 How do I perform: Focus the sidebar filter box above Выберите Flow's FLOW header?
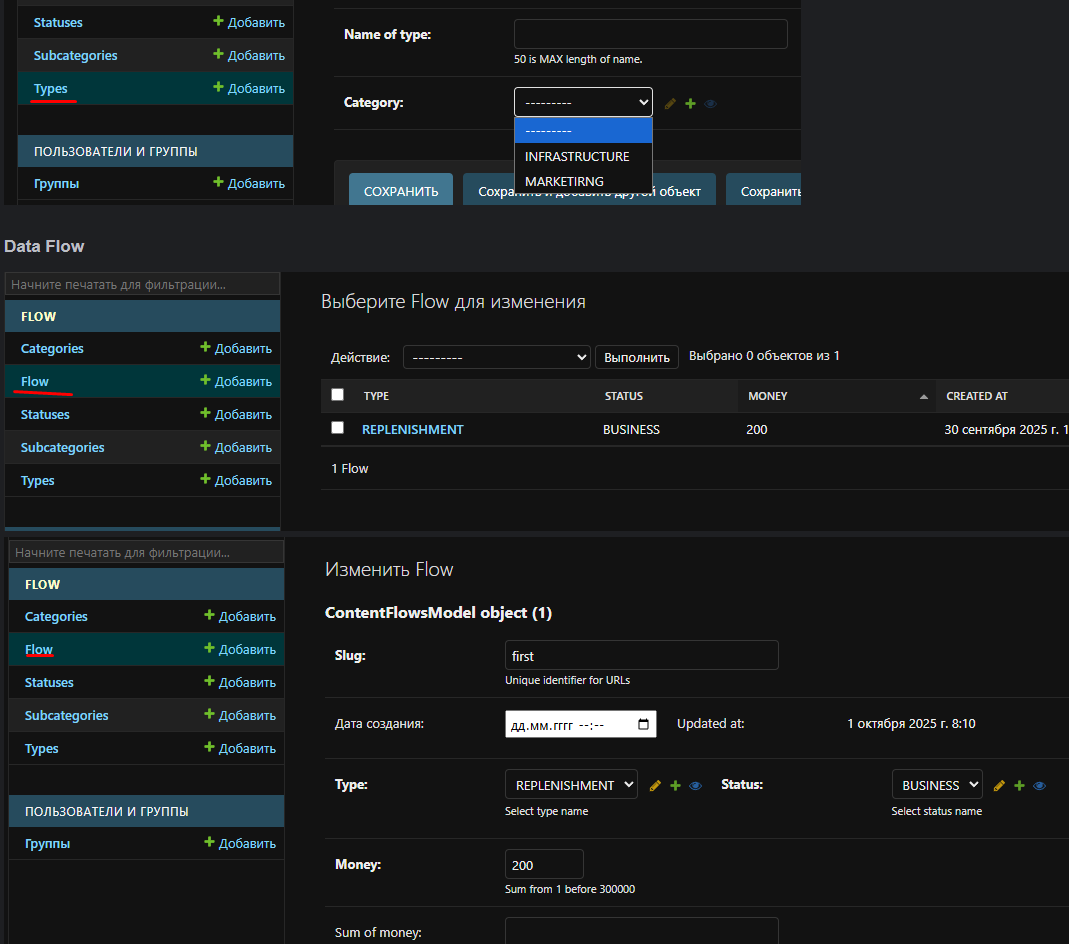tap(142, 284)
